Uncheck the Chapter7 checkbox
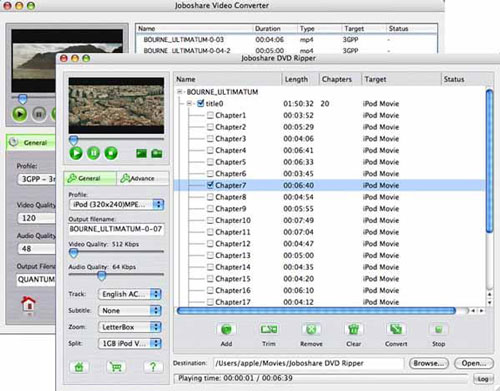Image resolution: width=500 pixels, height=391 pixels. (x=210, y=185)
